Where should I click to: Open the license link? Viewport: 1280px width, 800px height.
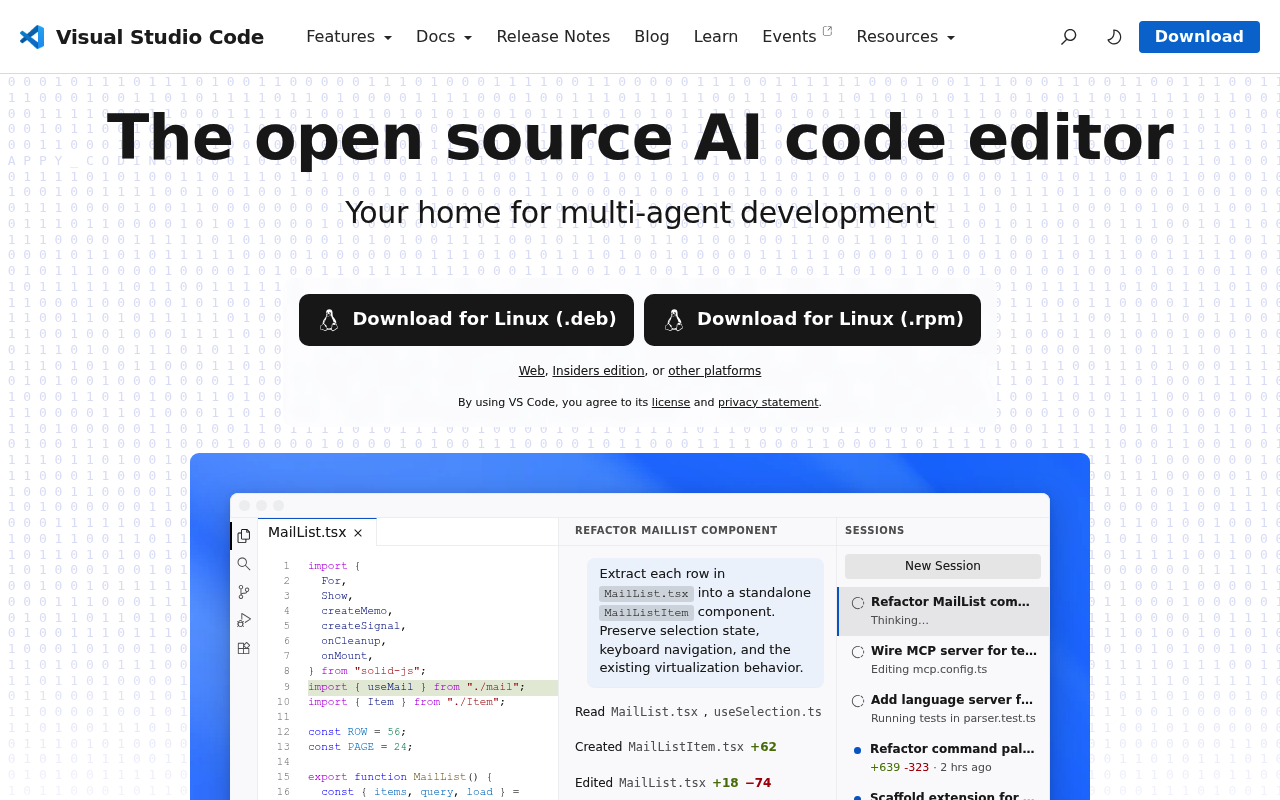coord(670,402)
